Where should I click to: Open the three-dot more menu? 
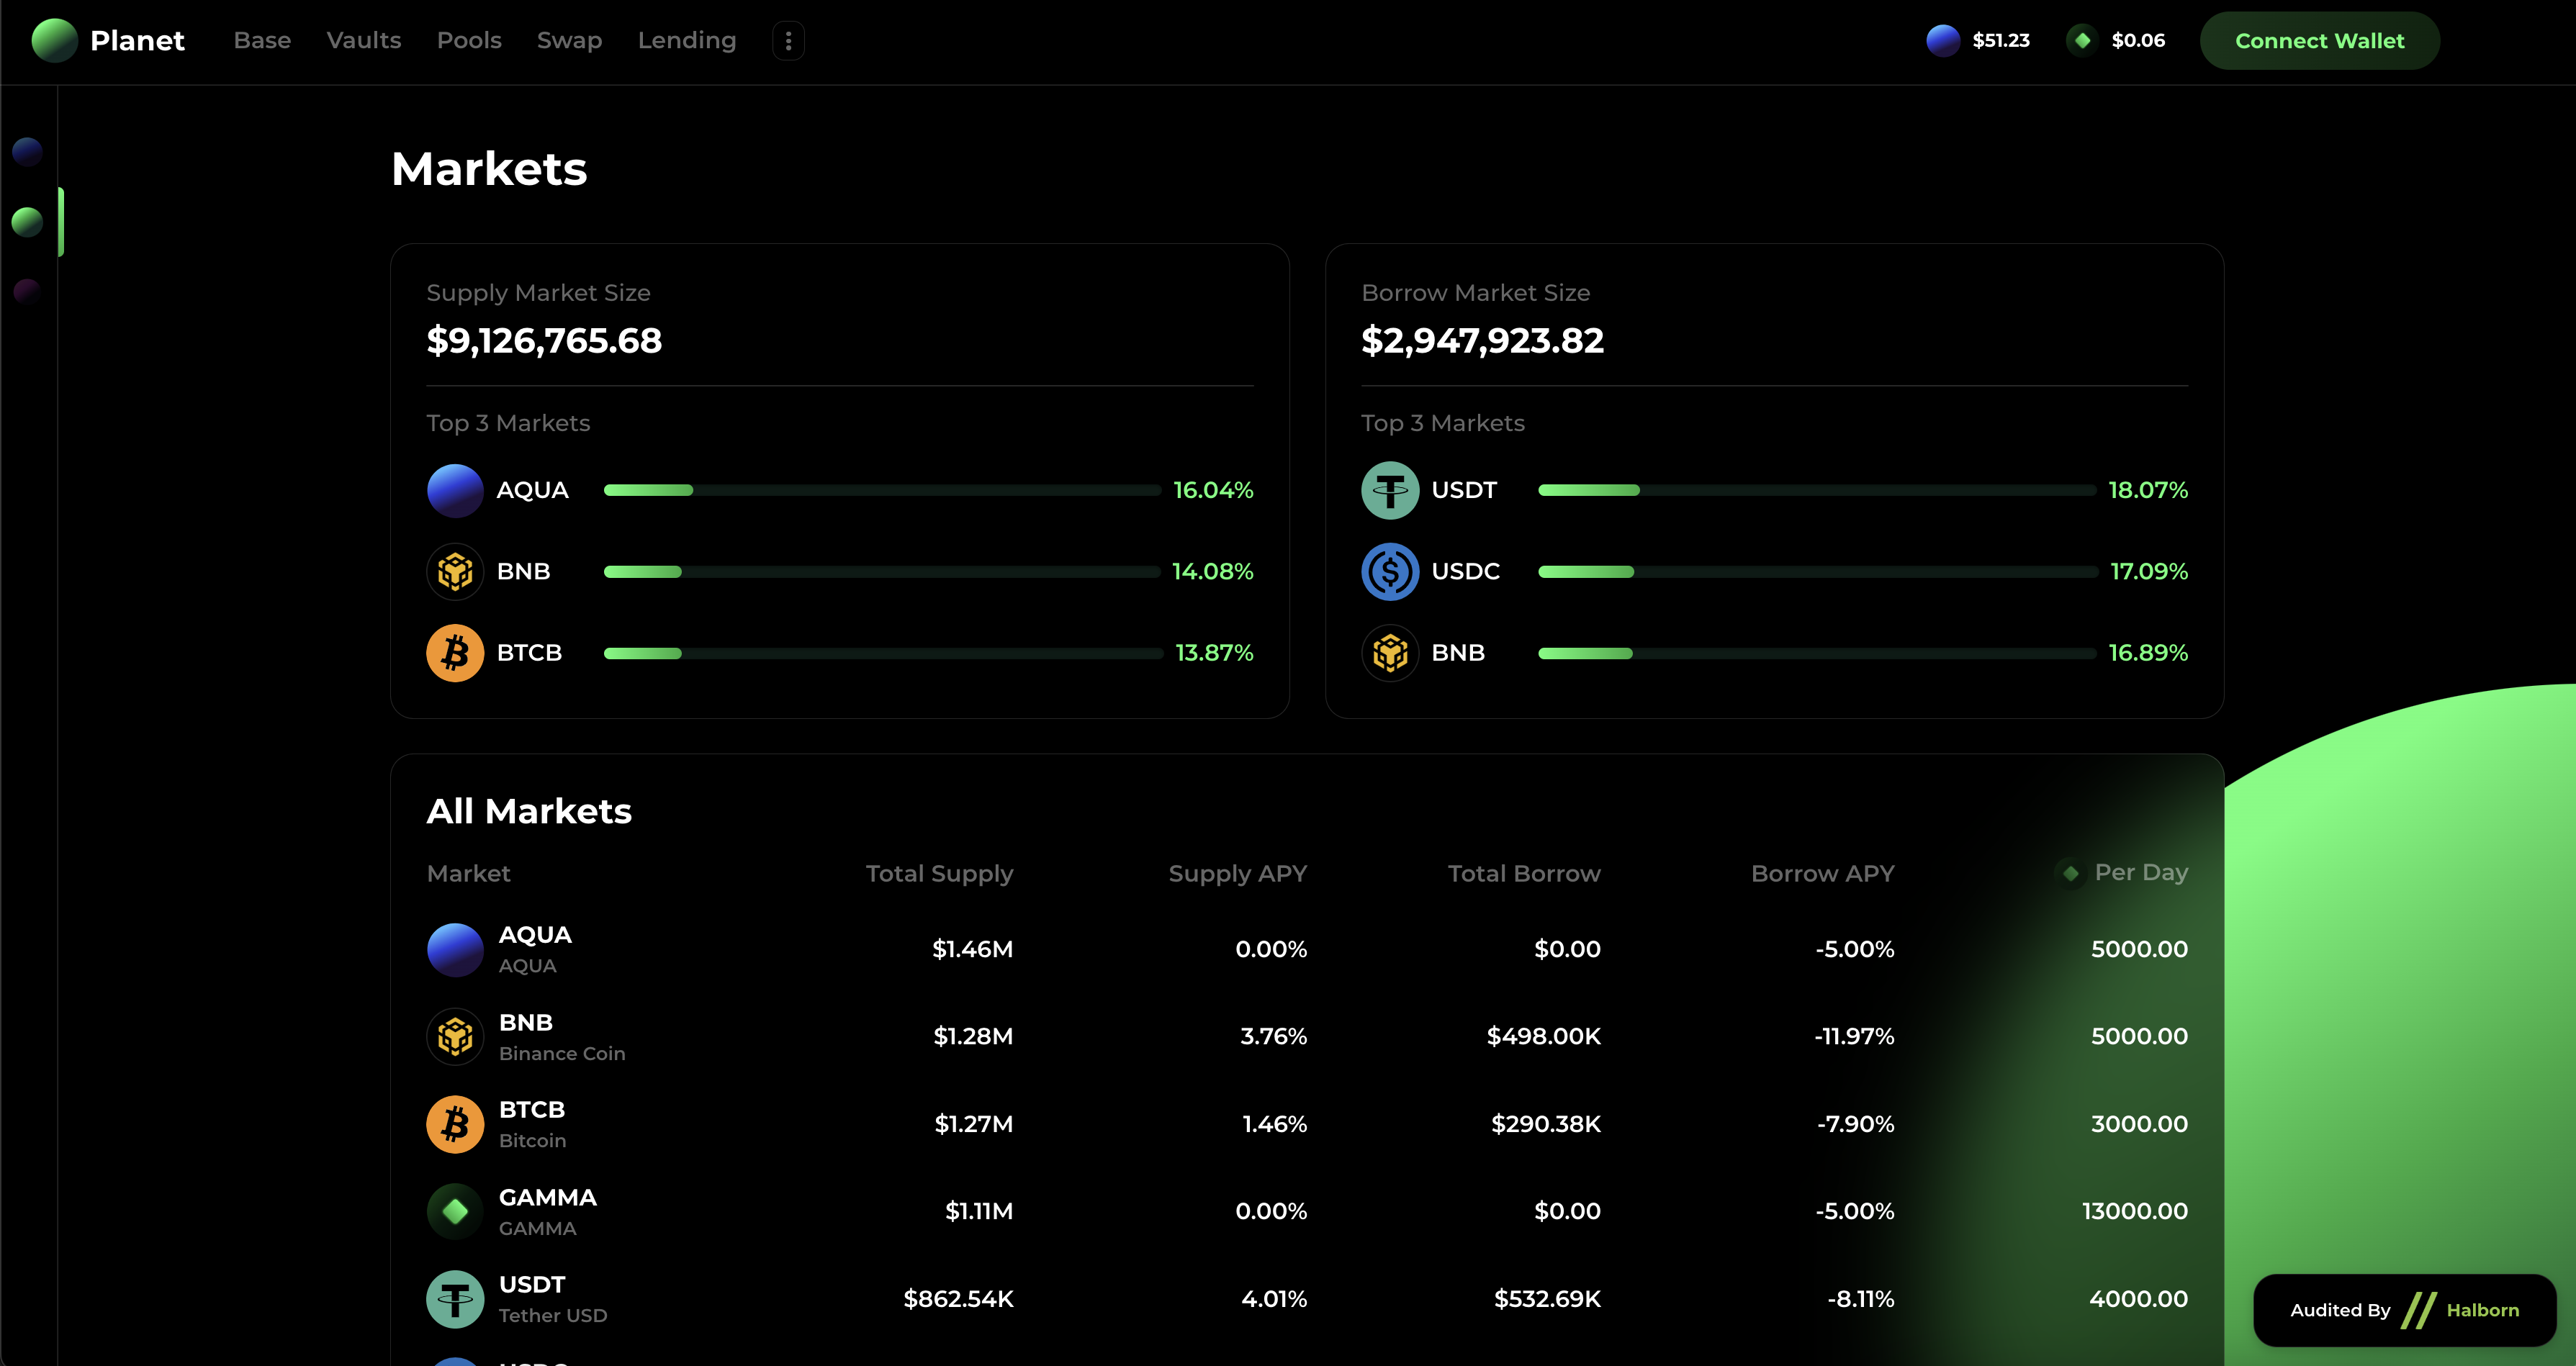(x=788, y=41)
